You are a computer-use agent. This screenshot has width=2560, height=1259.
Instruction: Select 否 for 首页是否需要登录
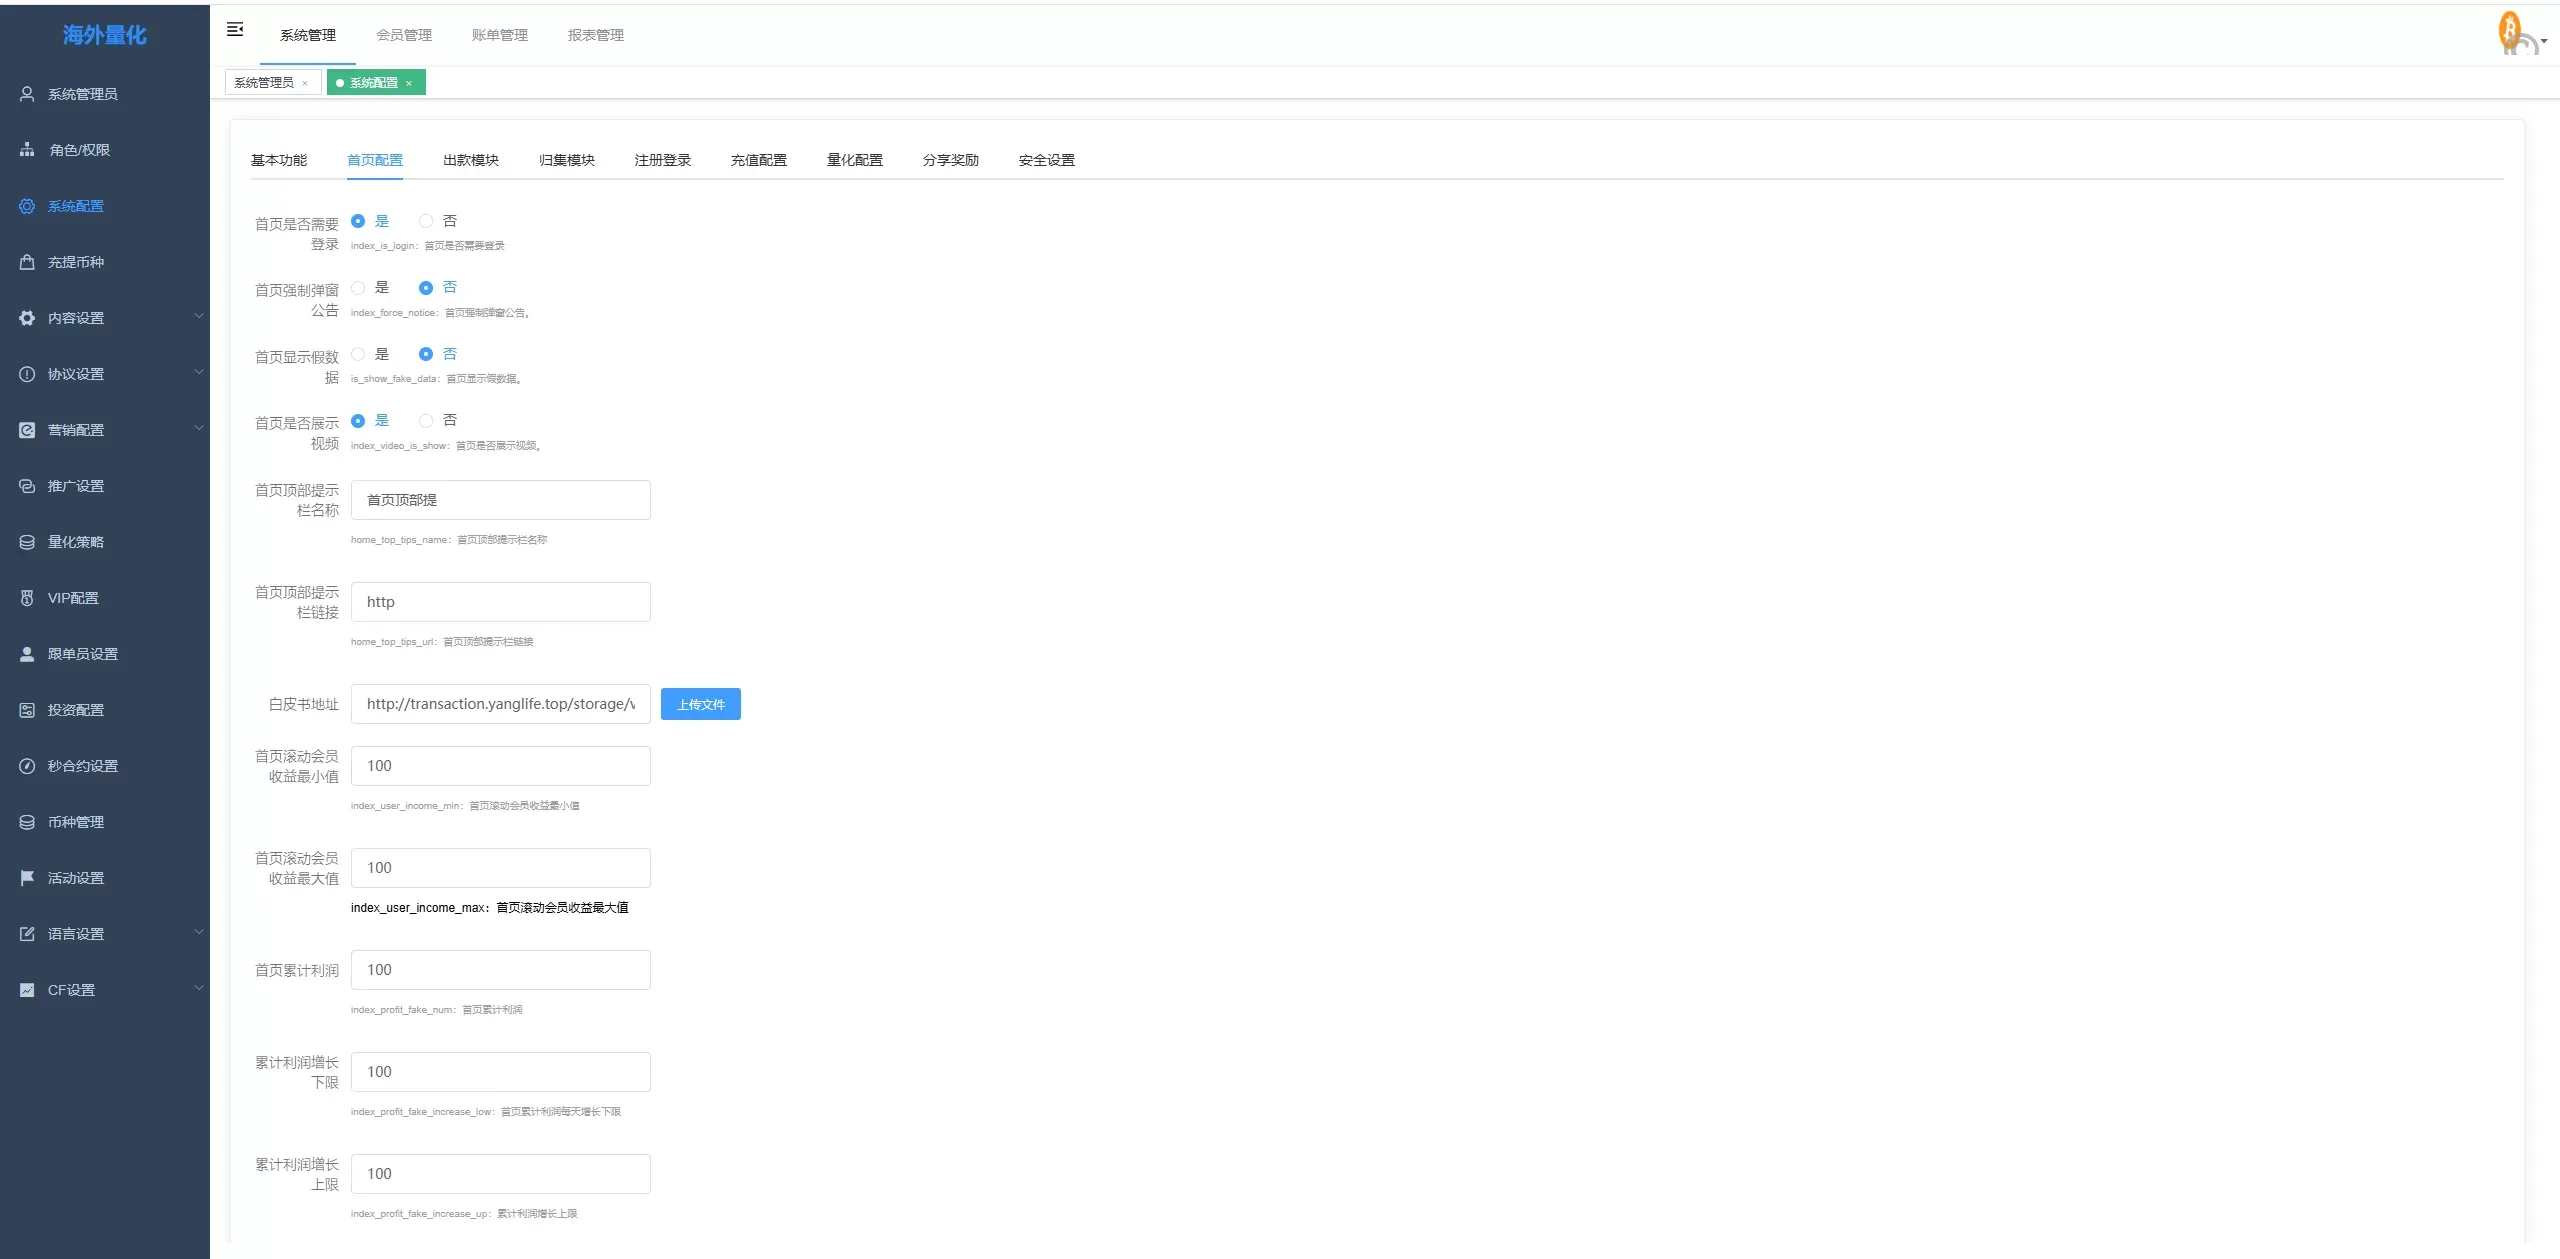point(427,221)
